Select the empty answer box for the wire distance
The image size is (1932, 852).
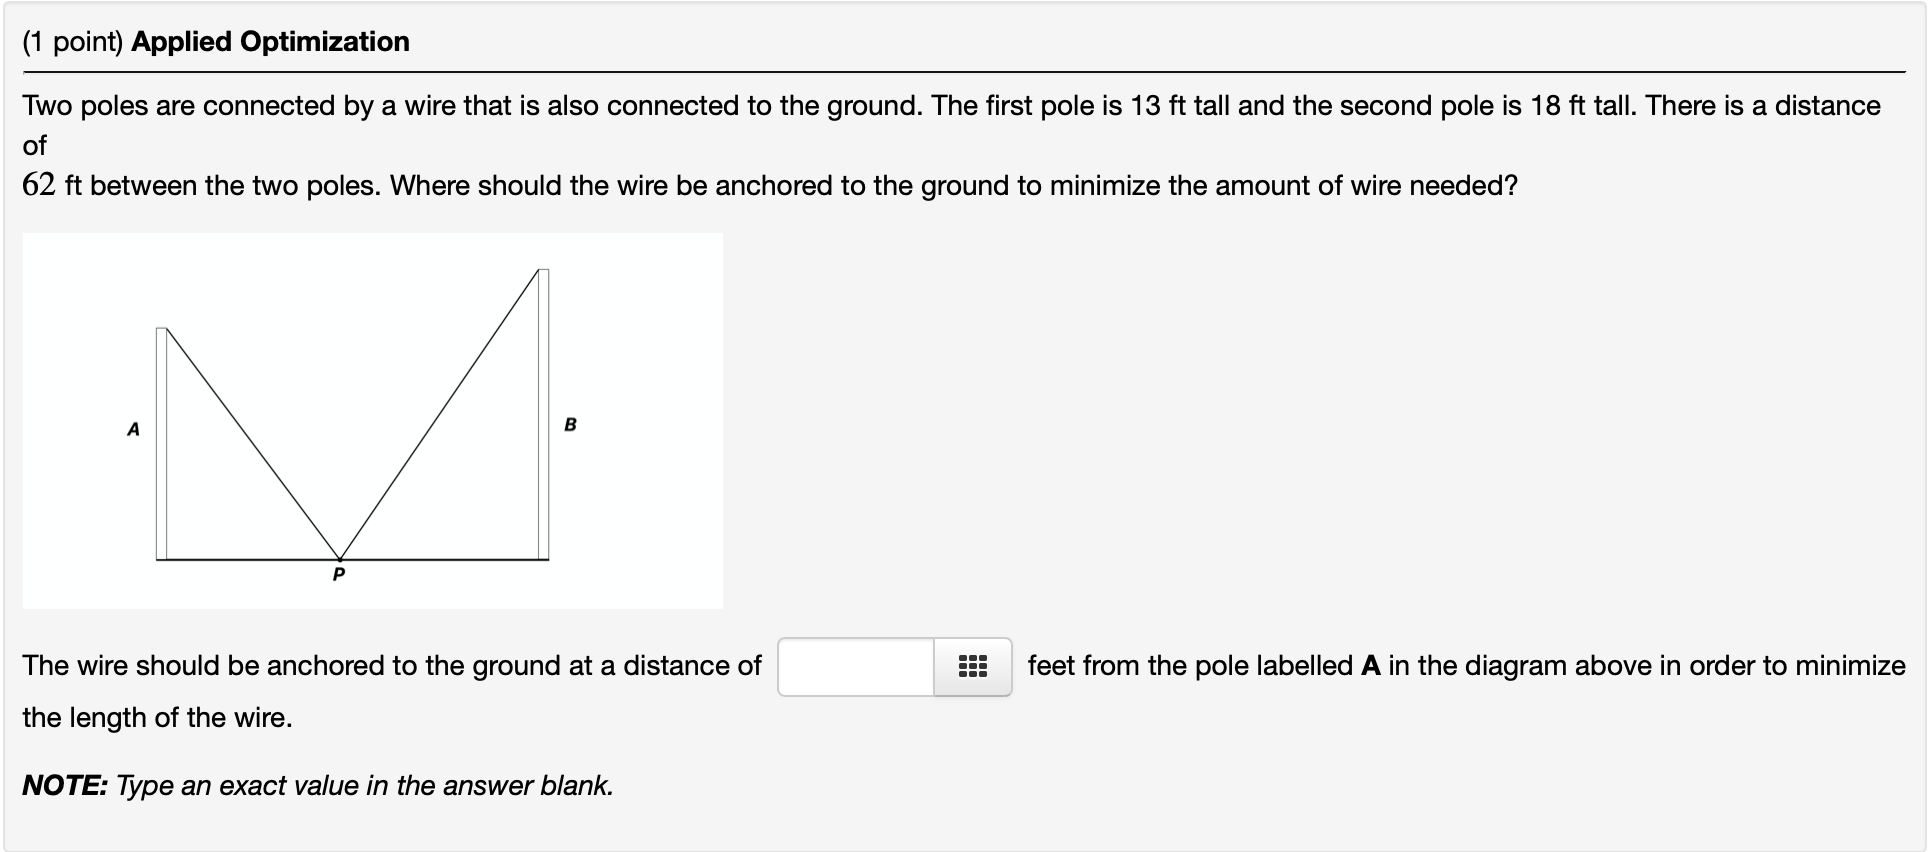855,666
